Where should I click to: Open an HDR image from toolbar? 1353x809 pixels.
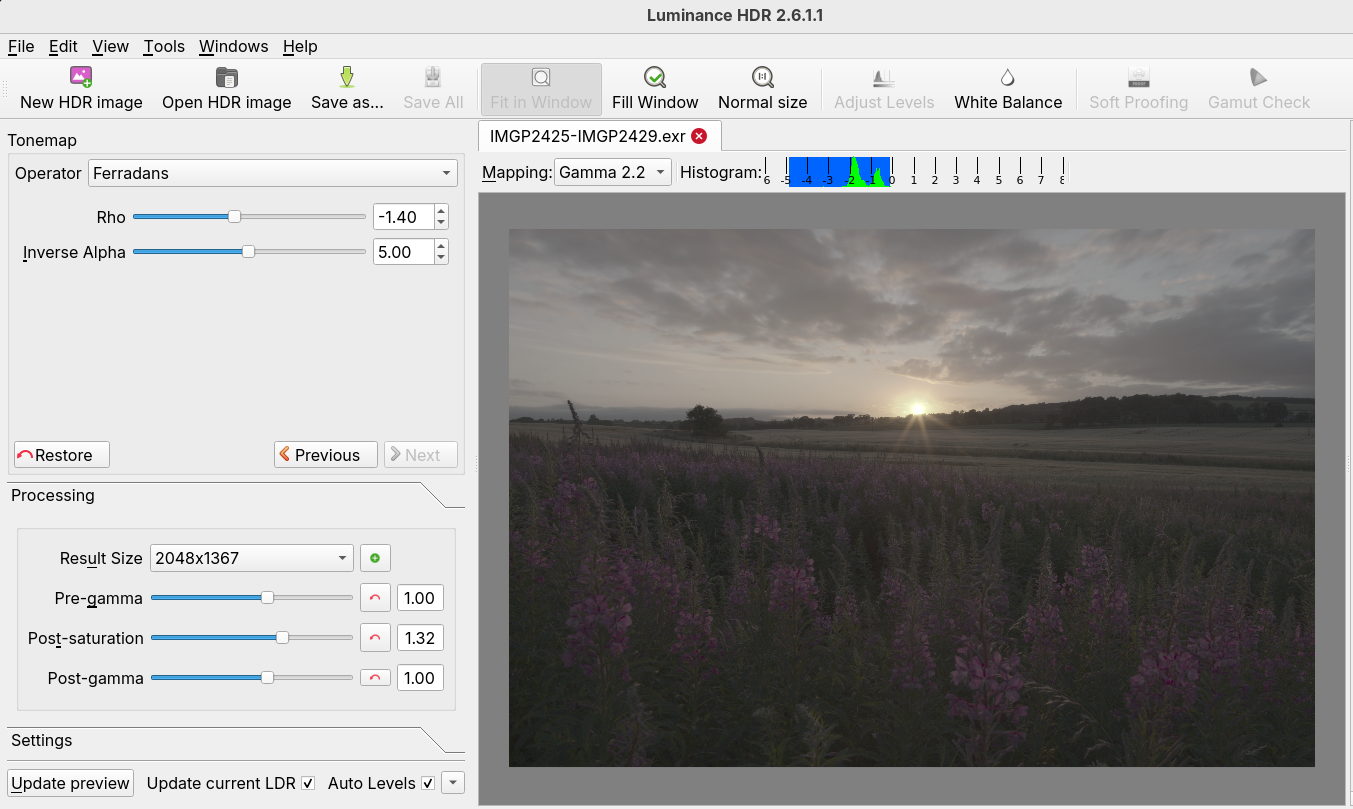click(227, 78)
